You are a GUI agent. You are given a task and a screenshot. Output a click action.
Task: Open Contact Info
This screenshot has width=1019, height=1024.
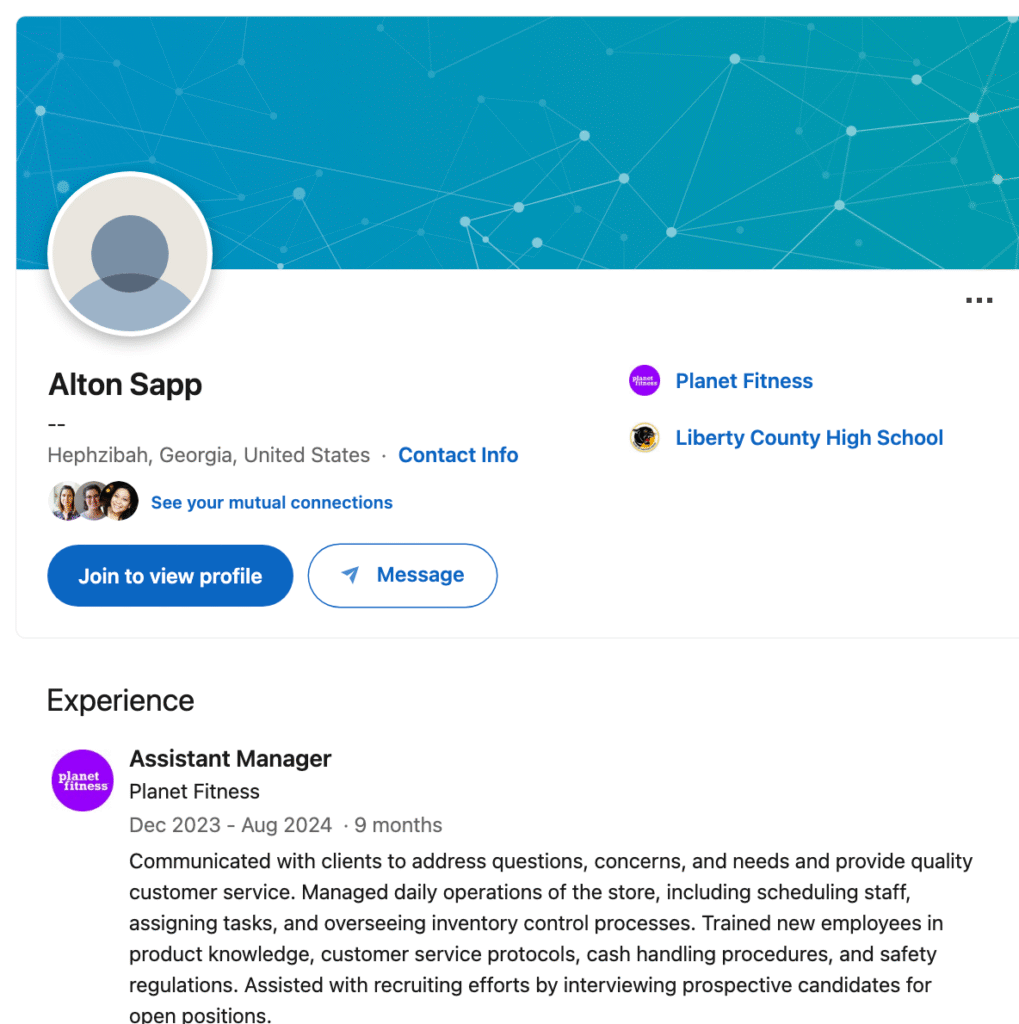point(458,455)
